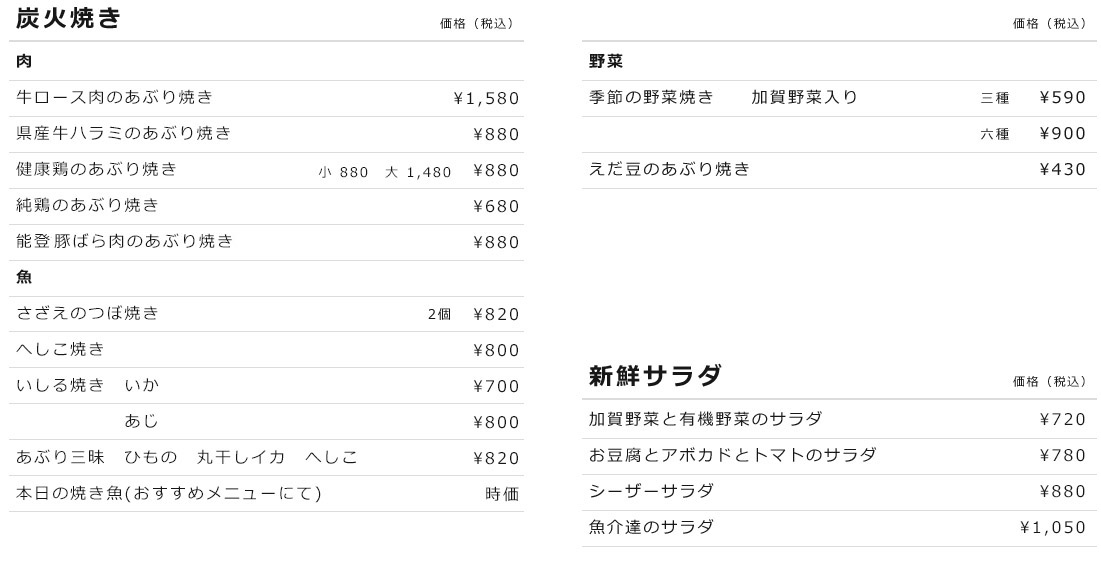The height and width of the screenshot is (568, 1101).
Task: Select 季節の野菜焼き
Action: click(x=652, y=98)
